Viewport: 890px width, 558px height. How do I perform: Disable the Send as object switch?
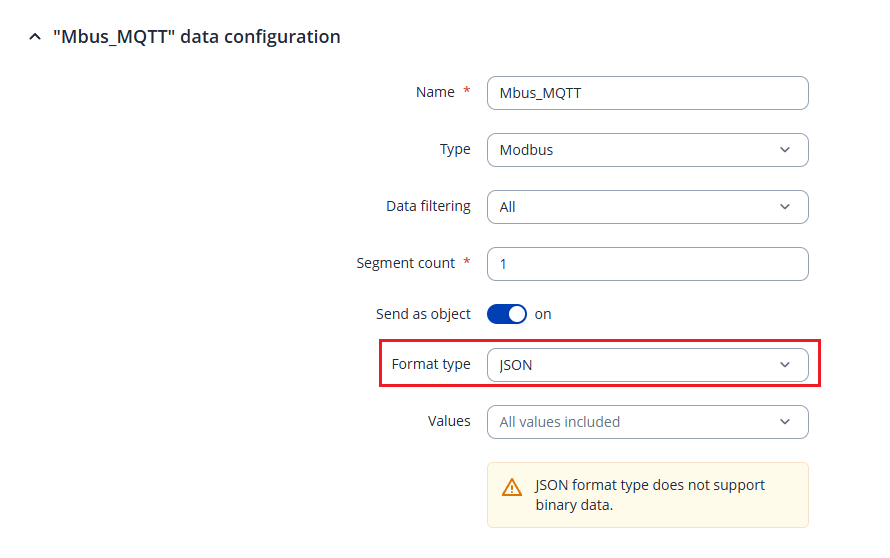(507, 314)
